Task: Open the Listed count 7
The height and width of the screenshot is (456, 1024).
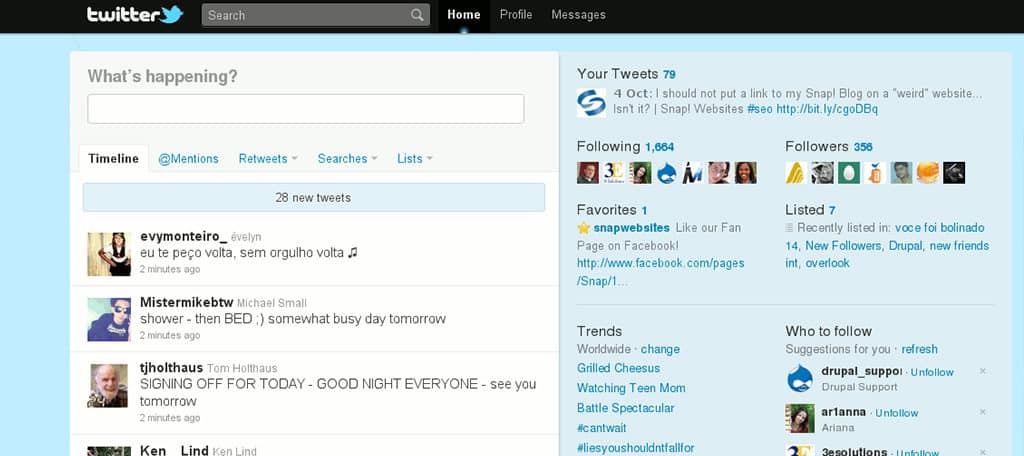Action: point(832,210)
